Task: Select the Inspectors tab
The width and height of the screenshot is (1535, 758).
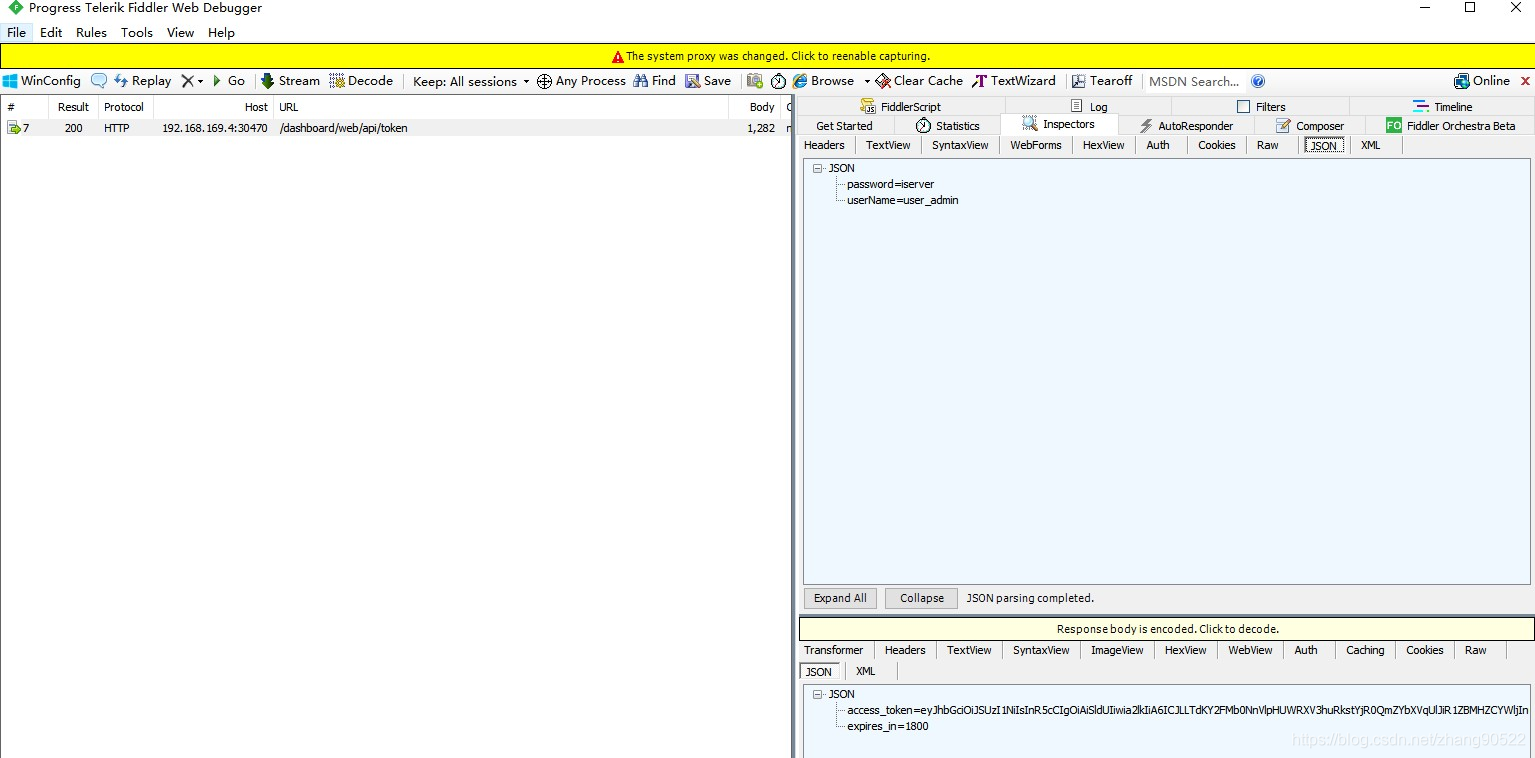Action: 1058,125
